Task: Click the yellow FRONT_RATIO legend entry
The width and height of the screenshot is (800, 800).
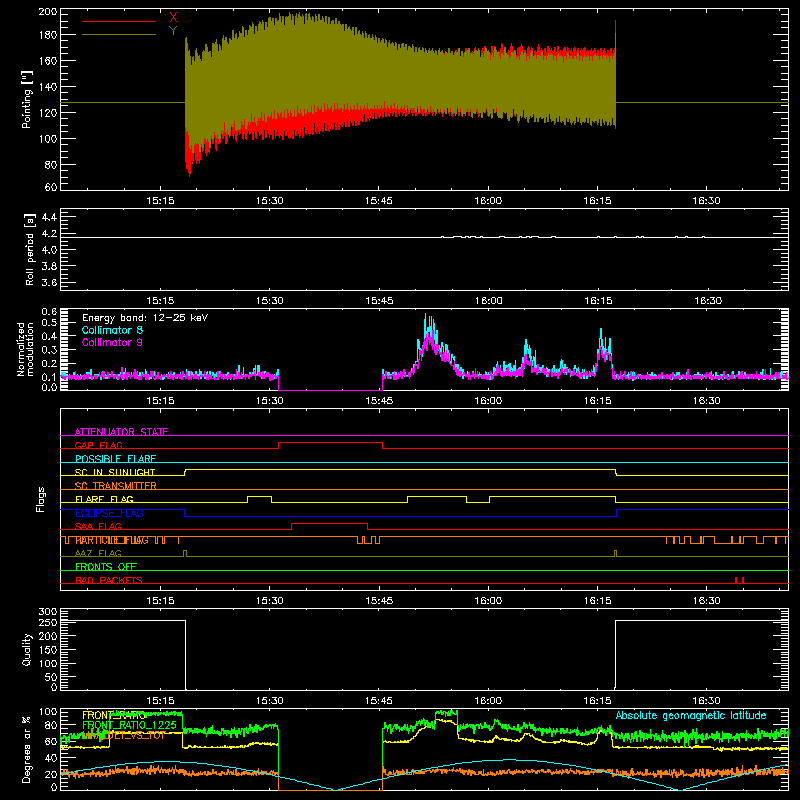Action: (114, 715)
